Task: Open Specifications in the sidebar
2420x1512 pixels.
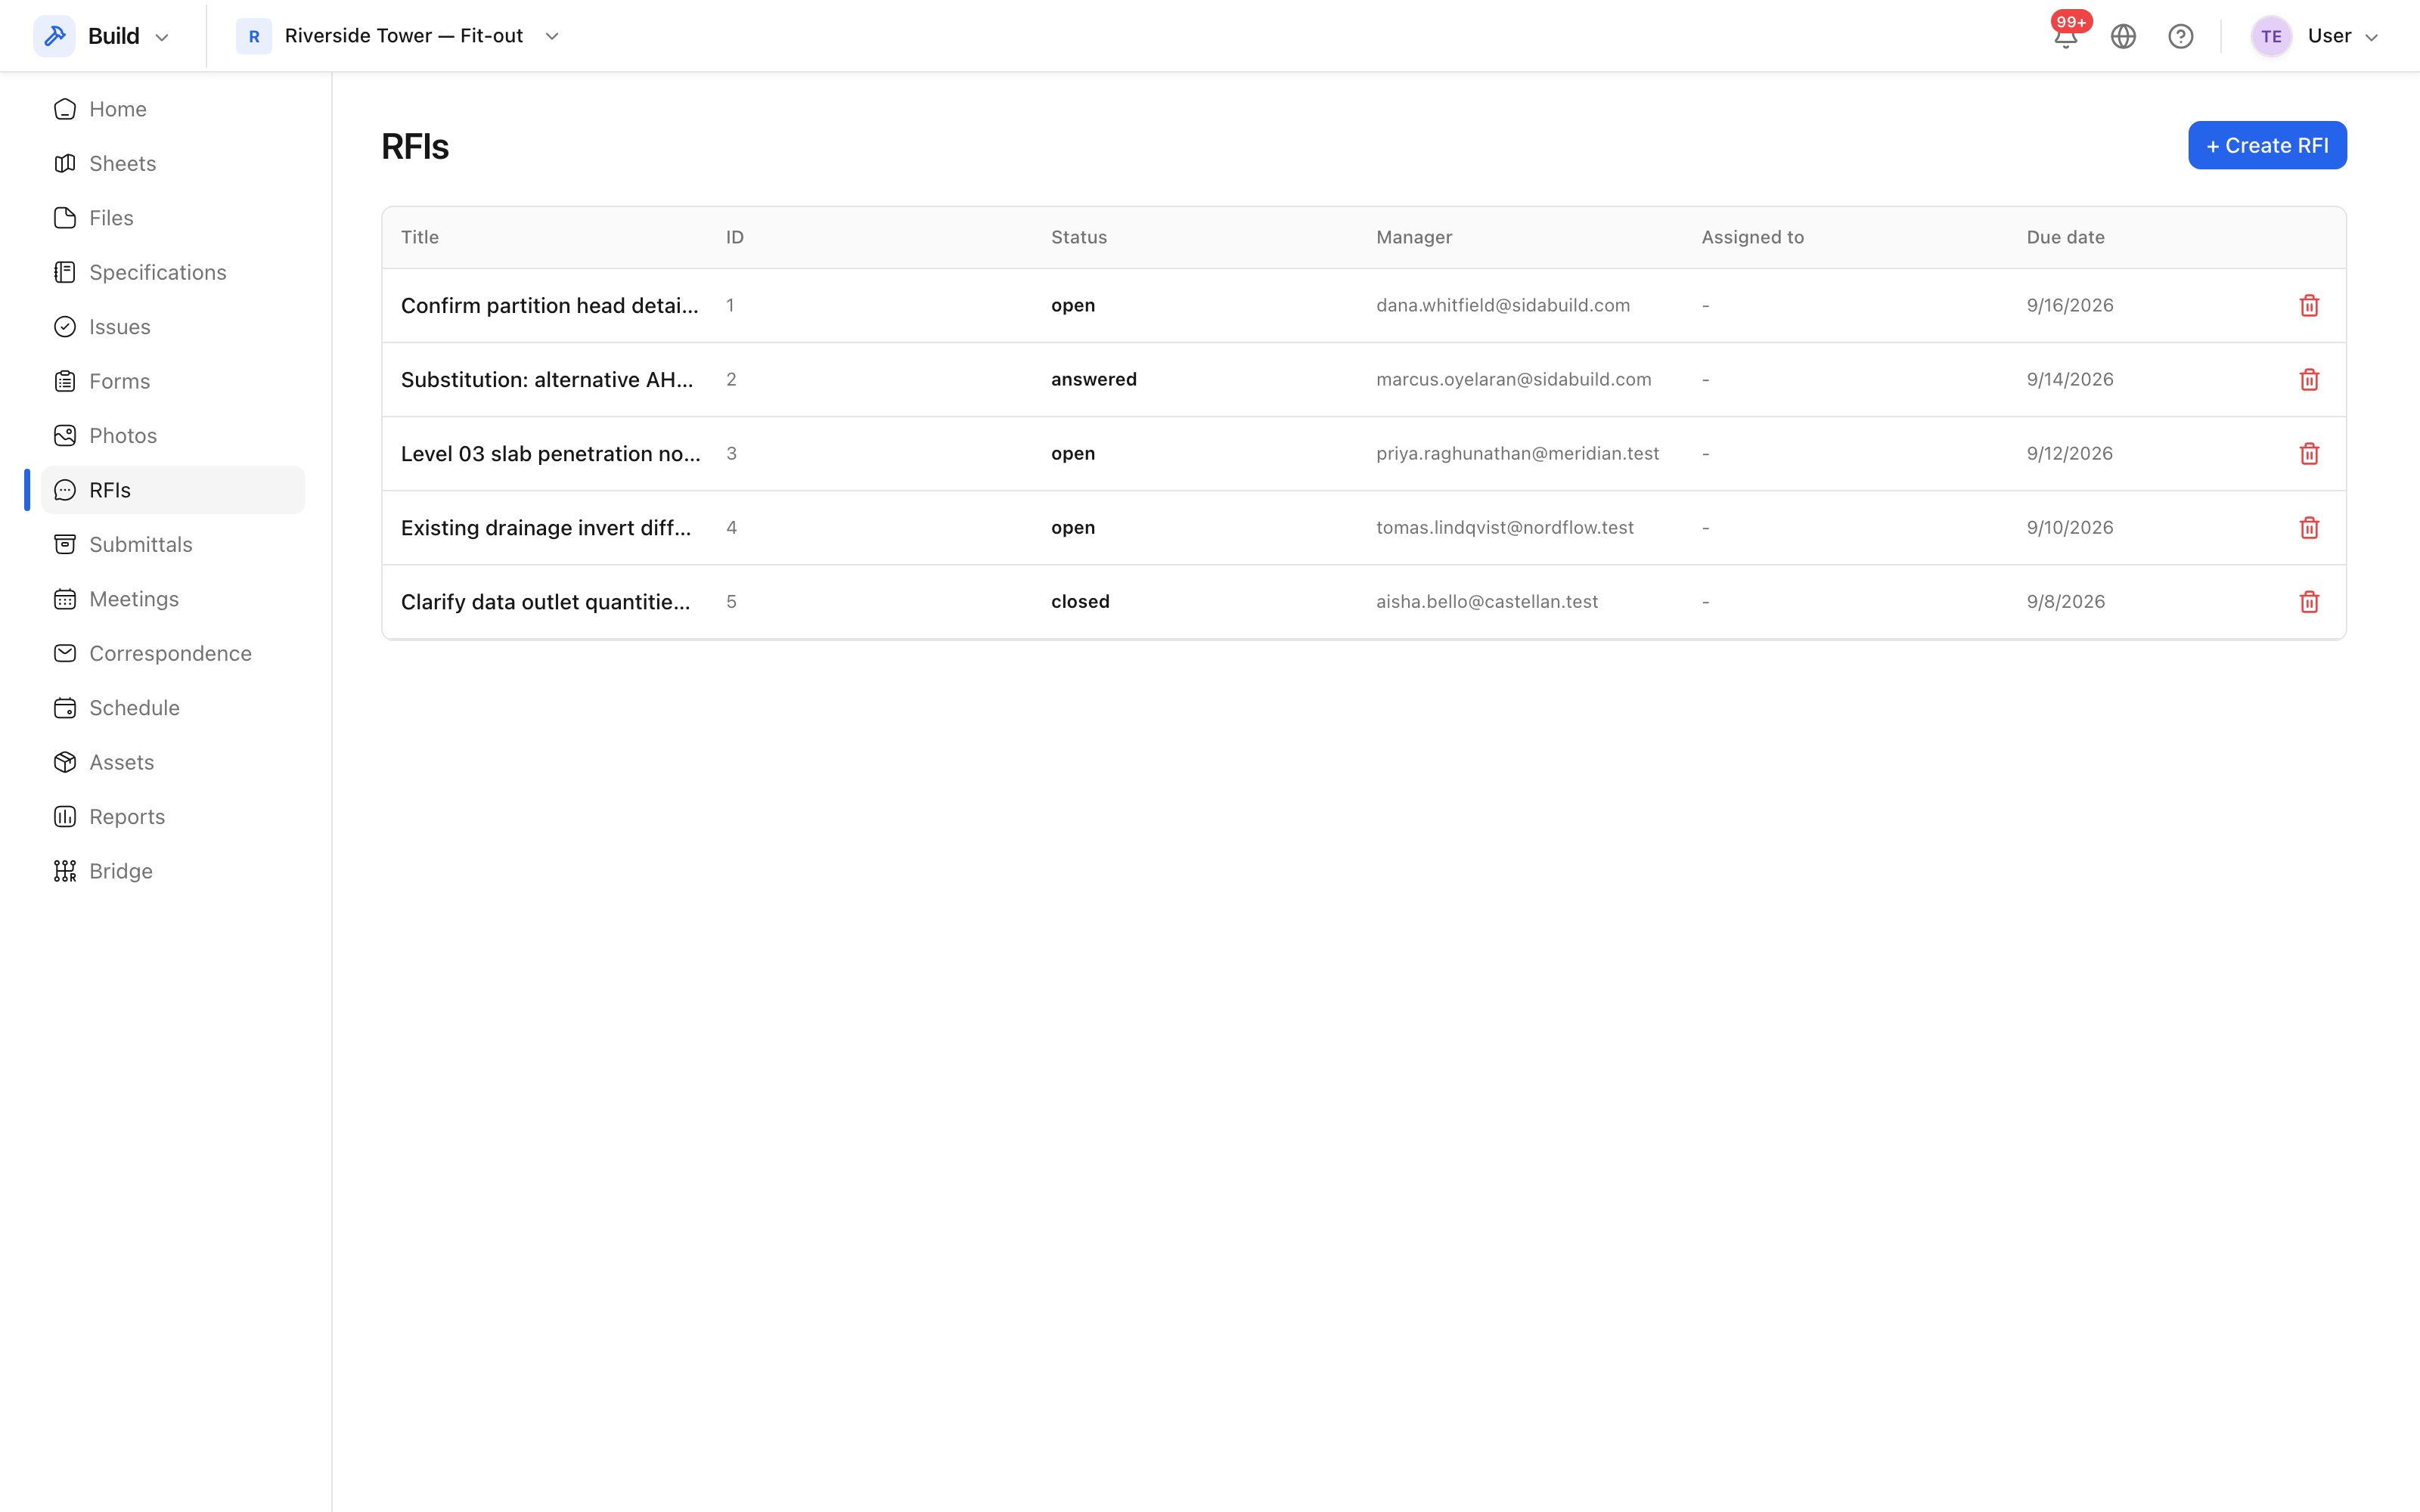Action: click(172, 273)
